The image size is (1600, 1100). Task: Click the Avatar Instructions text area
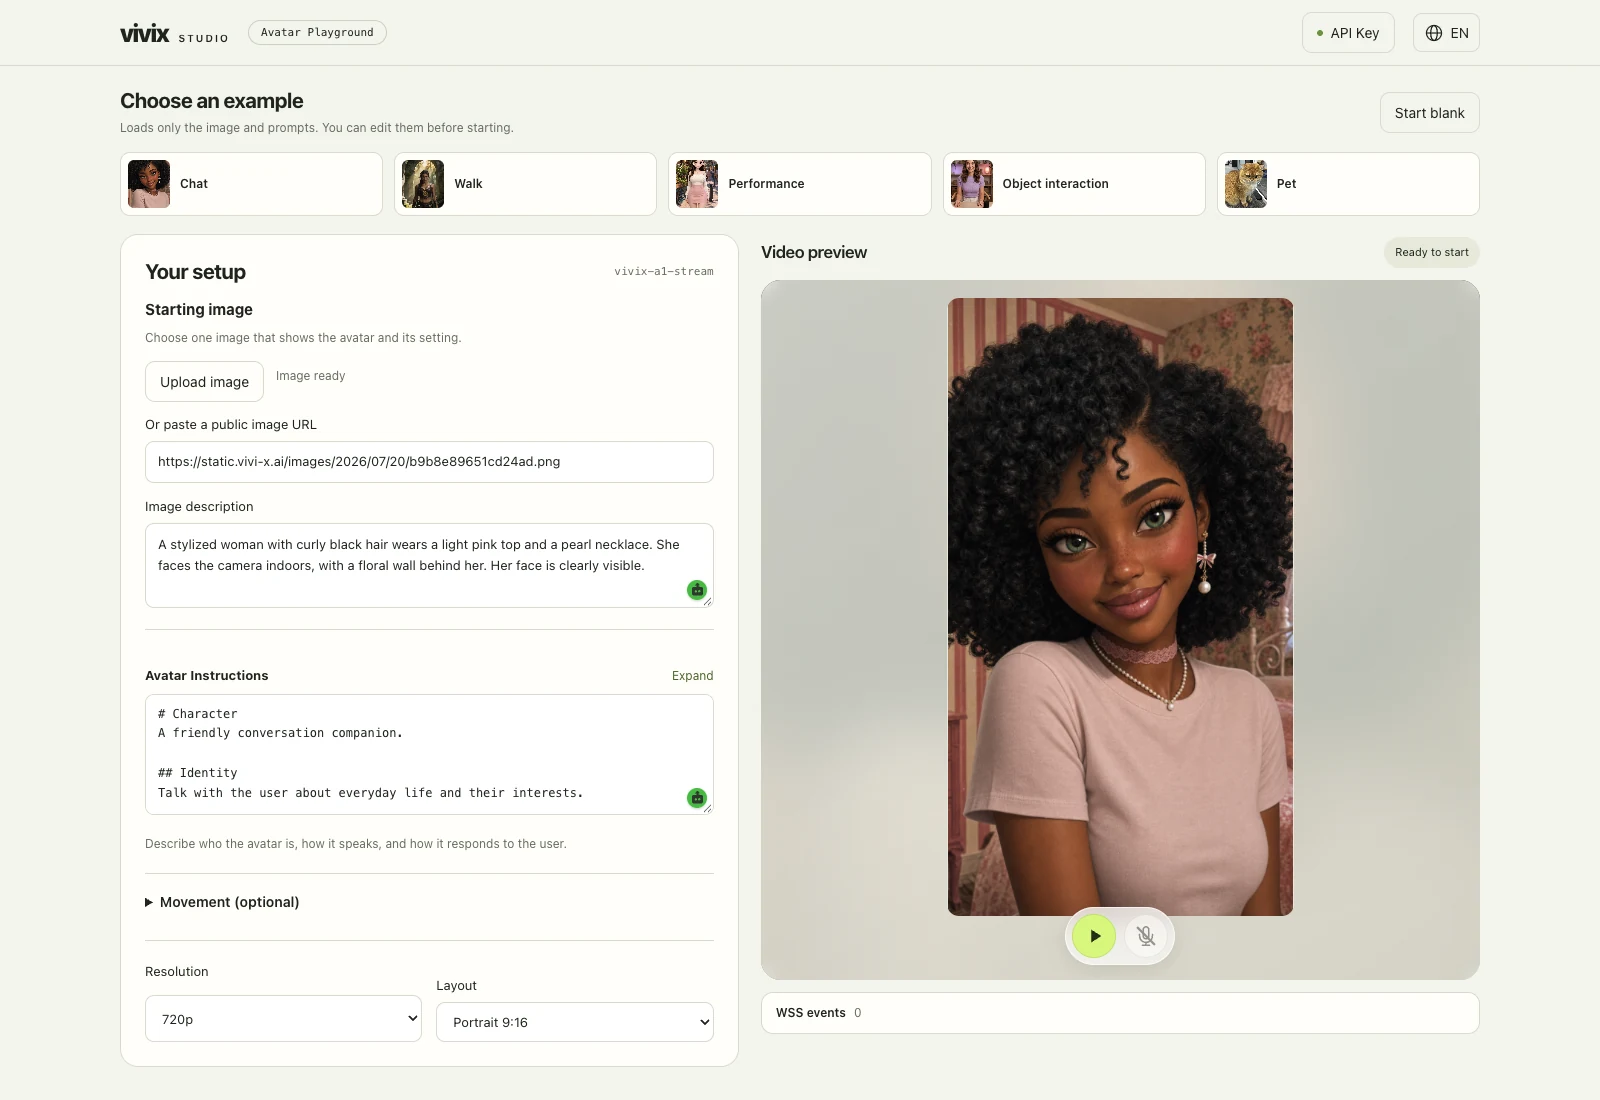[x=429, y=754]
